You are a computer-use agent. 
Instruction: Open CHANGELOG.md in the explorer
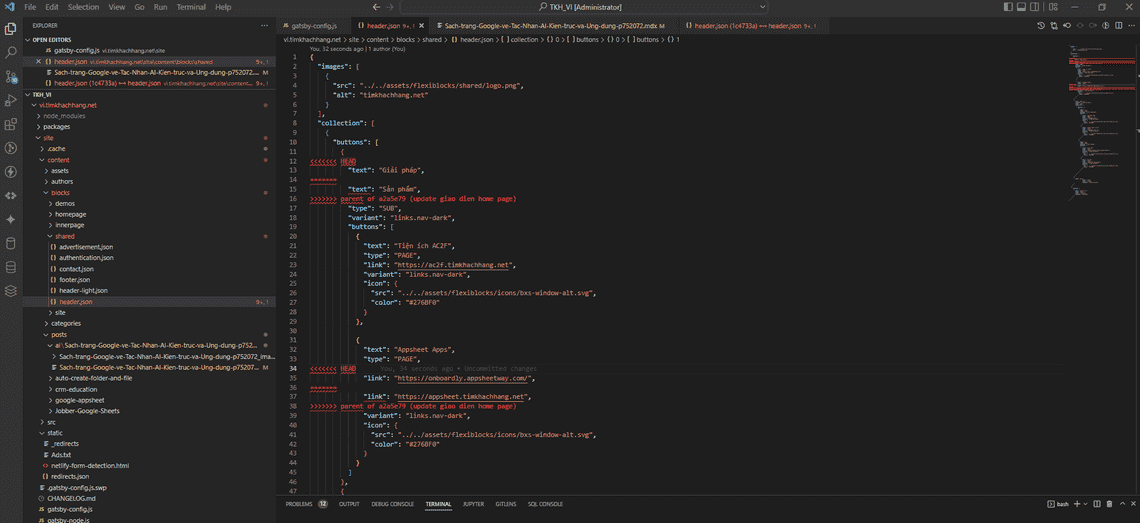tap(71, 498)
